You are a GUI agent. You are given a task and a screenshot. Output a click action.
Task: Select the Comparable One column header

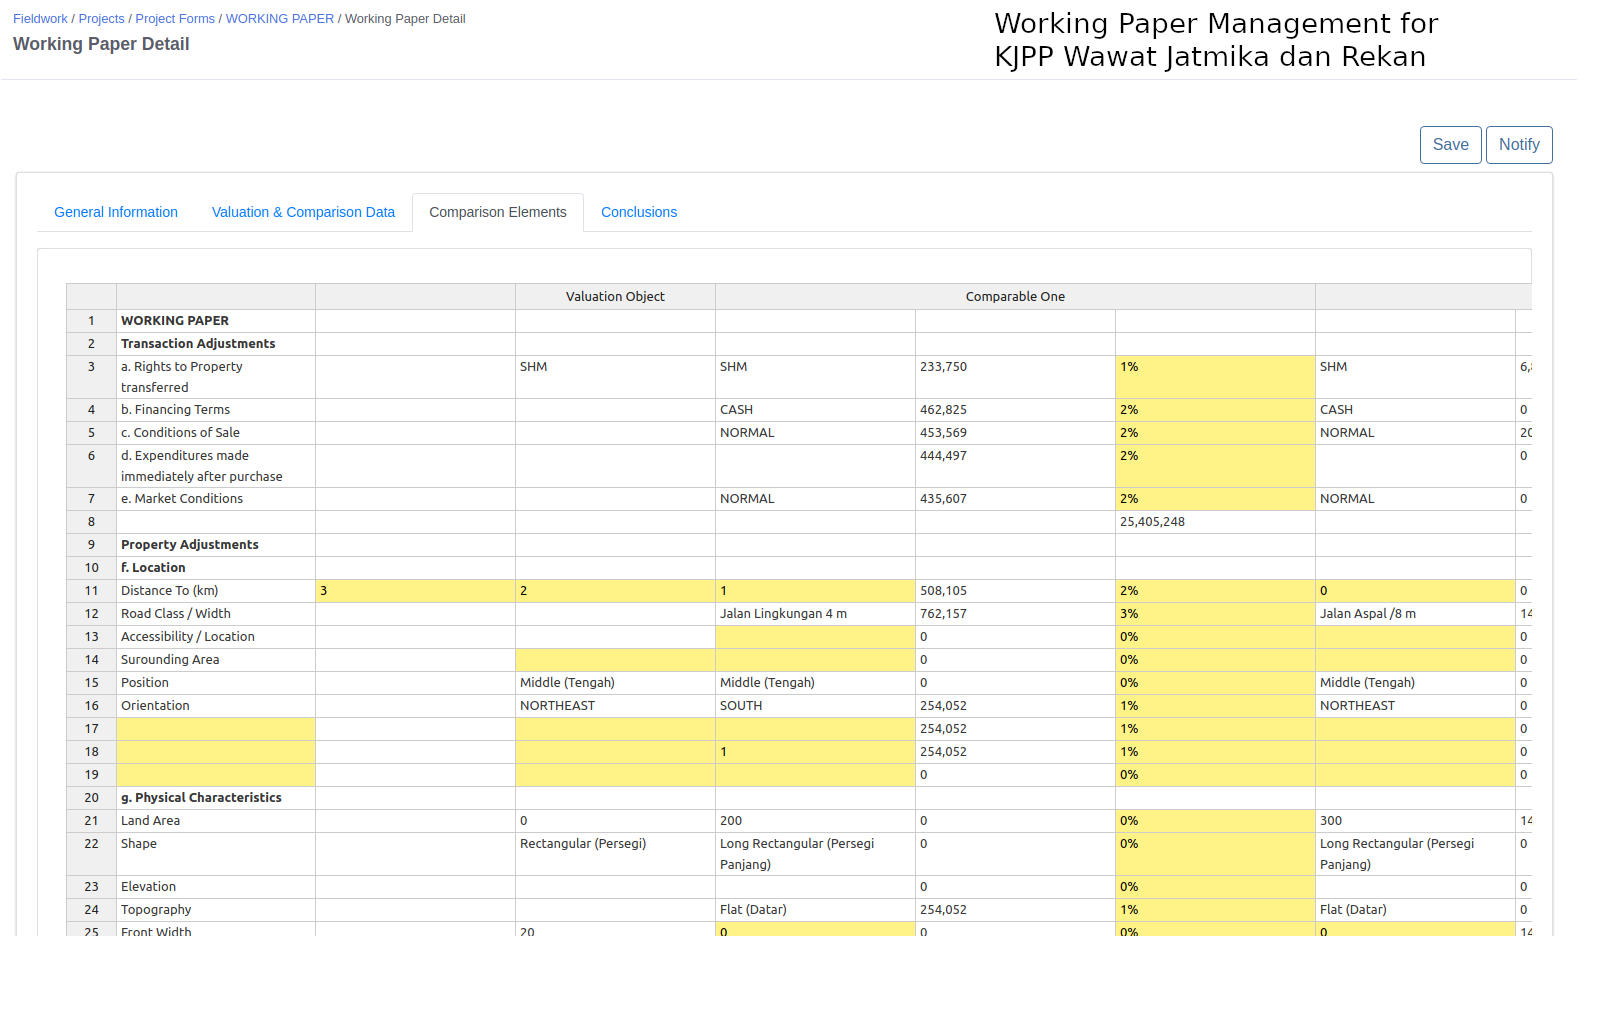[x=1015, y=297]
